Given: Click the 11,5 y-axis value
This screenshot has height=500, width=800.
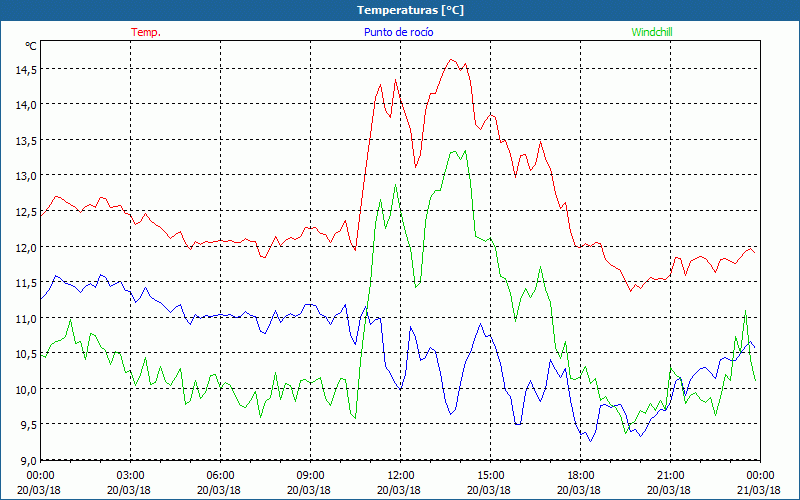Looking at the screenshot, I should click(26, 283).
